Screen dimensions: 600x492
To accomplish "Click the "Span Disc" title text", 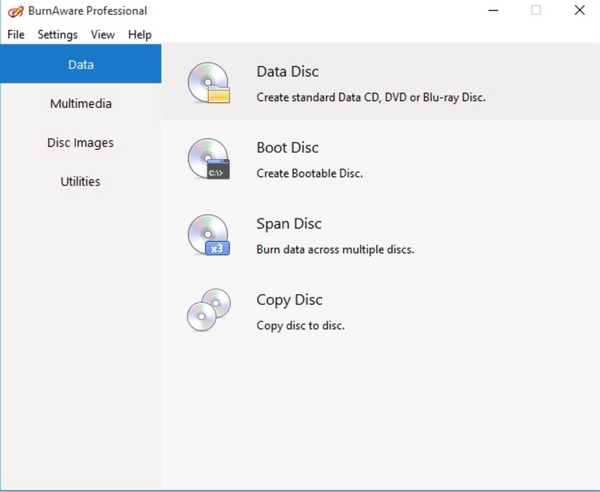I will [289, 224].
